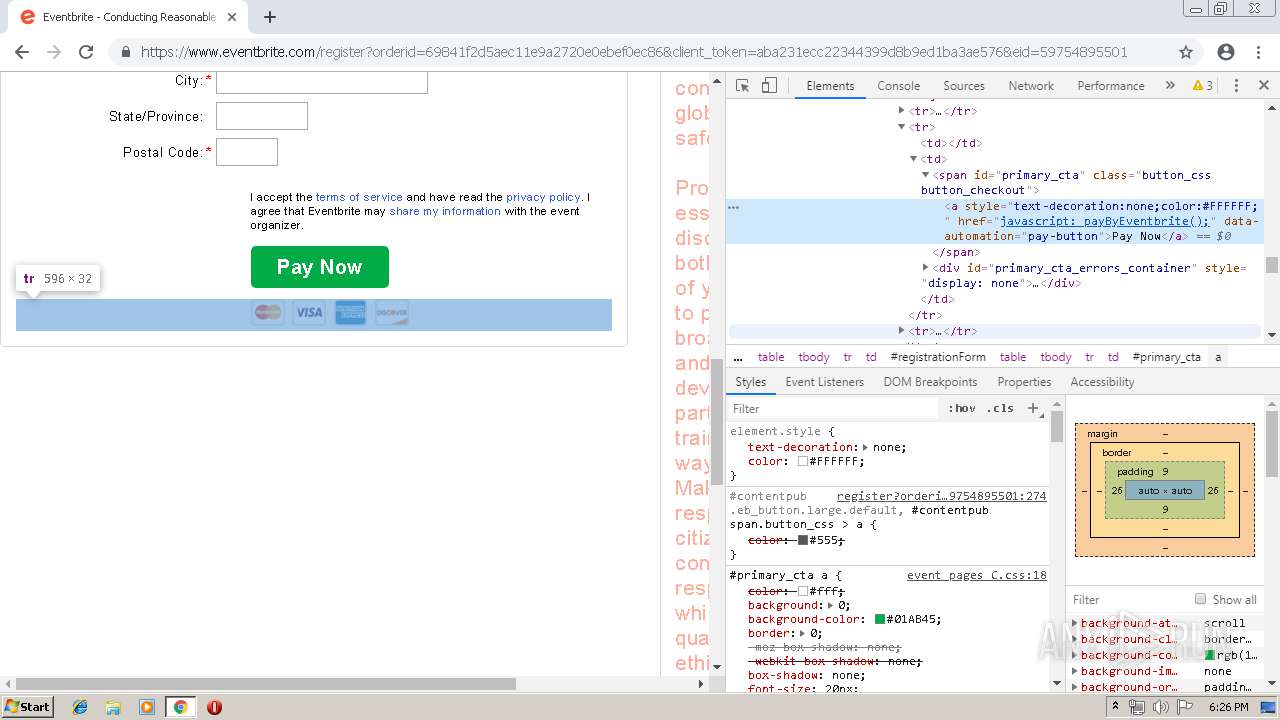Switch to the Sources tab
The width and height of the screenshot is (1280, 720).
click(x=964, y=86)
